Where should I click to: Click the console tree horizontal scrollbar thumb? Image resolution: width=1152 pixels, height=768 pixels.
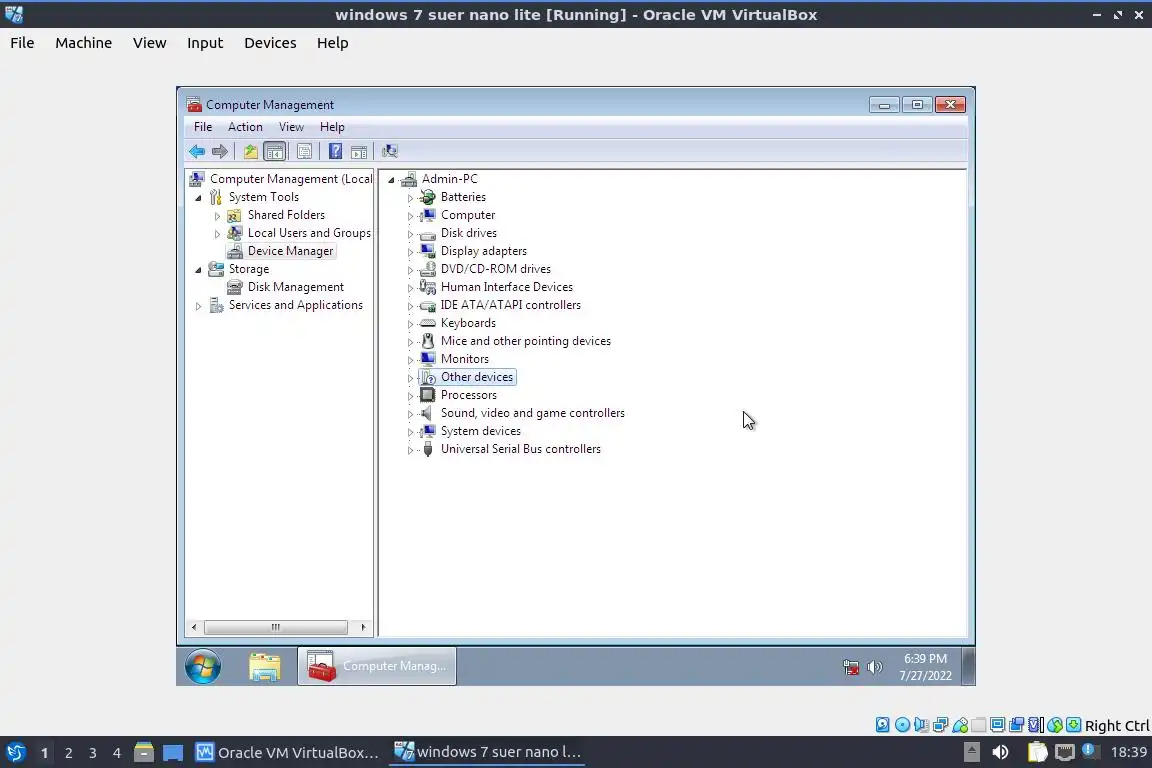coord(276,628)
